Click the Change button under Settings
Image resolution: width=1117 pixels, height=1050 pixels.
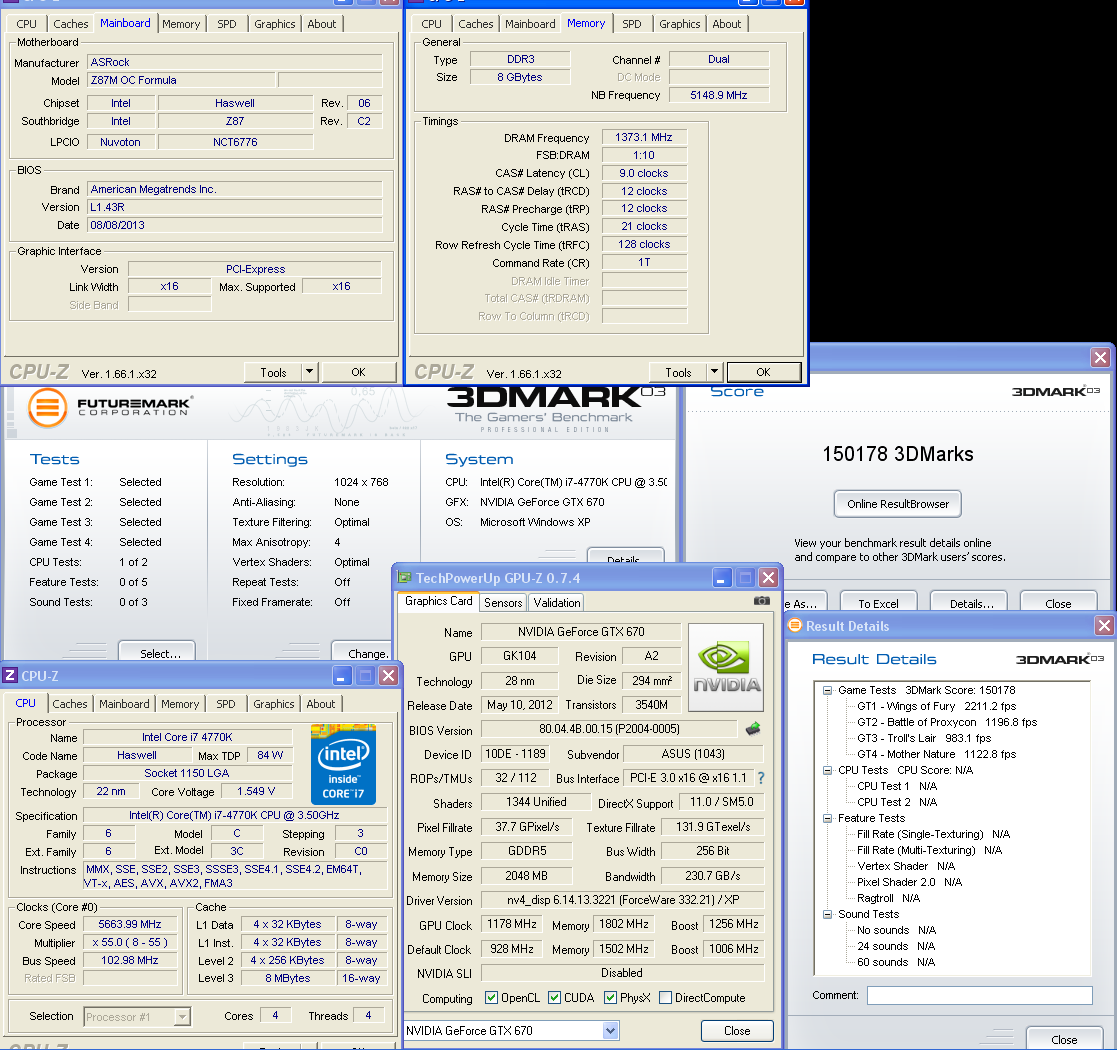click(362, 652)
